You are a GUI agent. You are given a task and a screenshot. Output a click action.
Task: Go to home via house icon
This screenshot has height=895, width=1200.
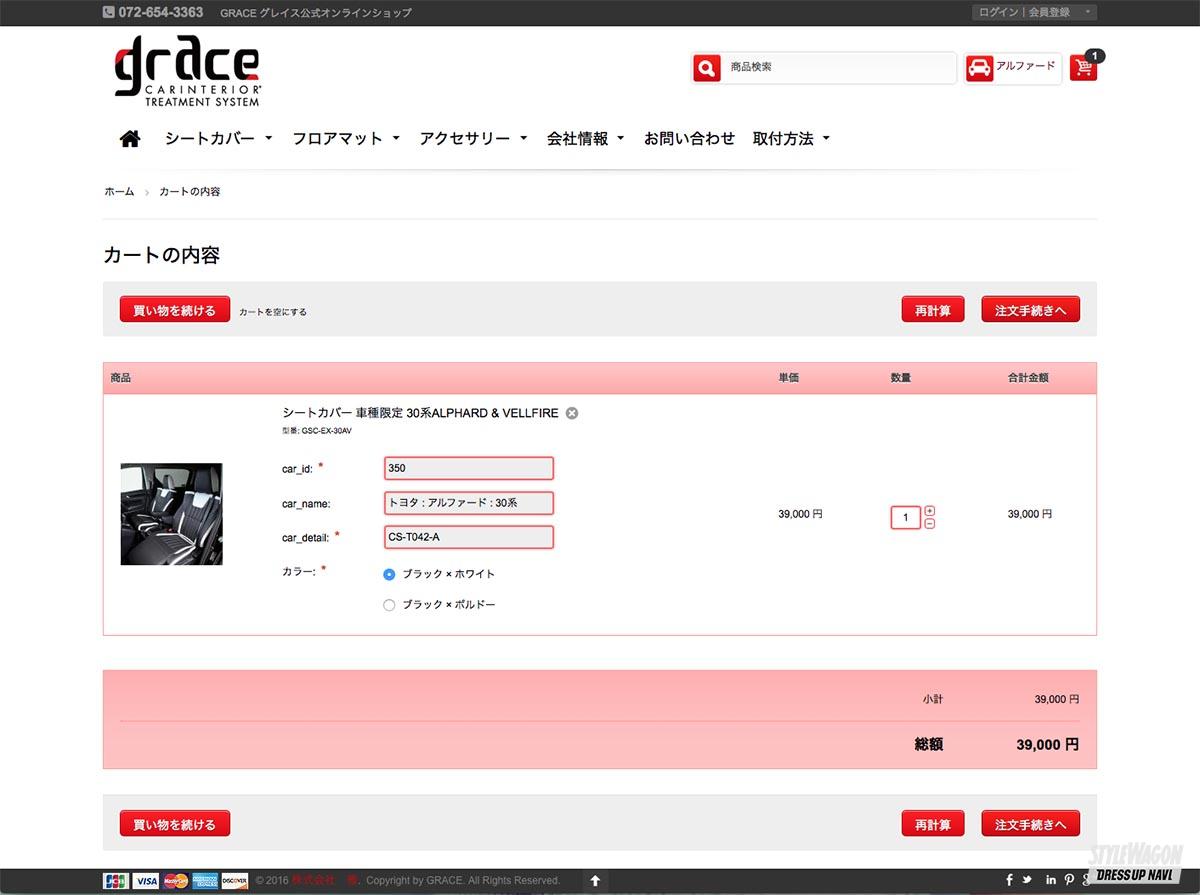pyautogui.click(x=130, y=139)
